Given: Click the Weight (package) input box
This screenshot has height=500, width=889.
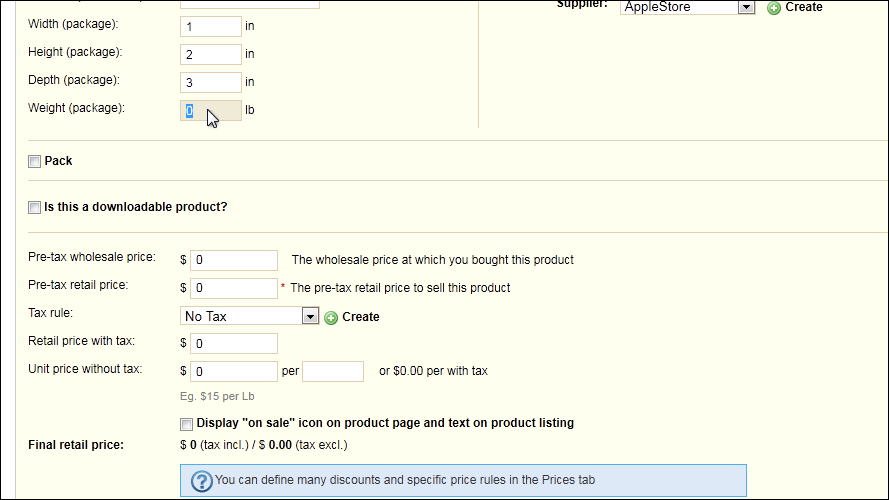Looking at the screenshot, I should point(211,111).
